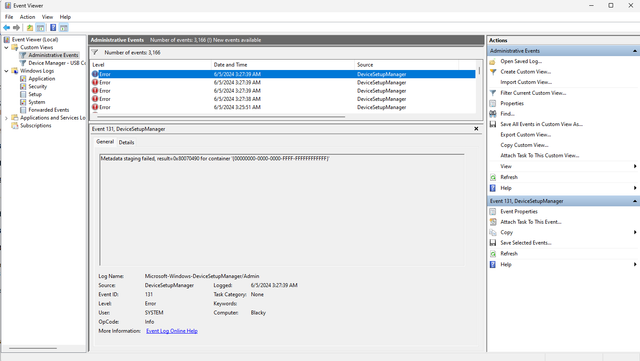Click Refresh under Administrative Events actions
Viewport: 640px width, 361px height.
point(509,177)
